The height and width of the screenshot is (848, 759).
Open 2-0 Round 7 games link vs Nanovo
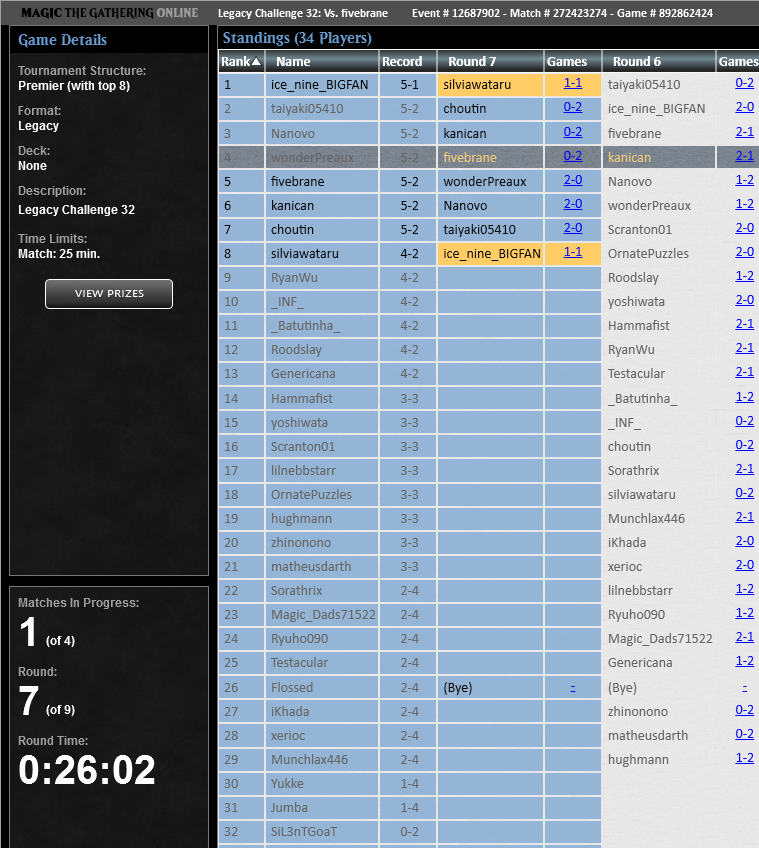[573, 204]
